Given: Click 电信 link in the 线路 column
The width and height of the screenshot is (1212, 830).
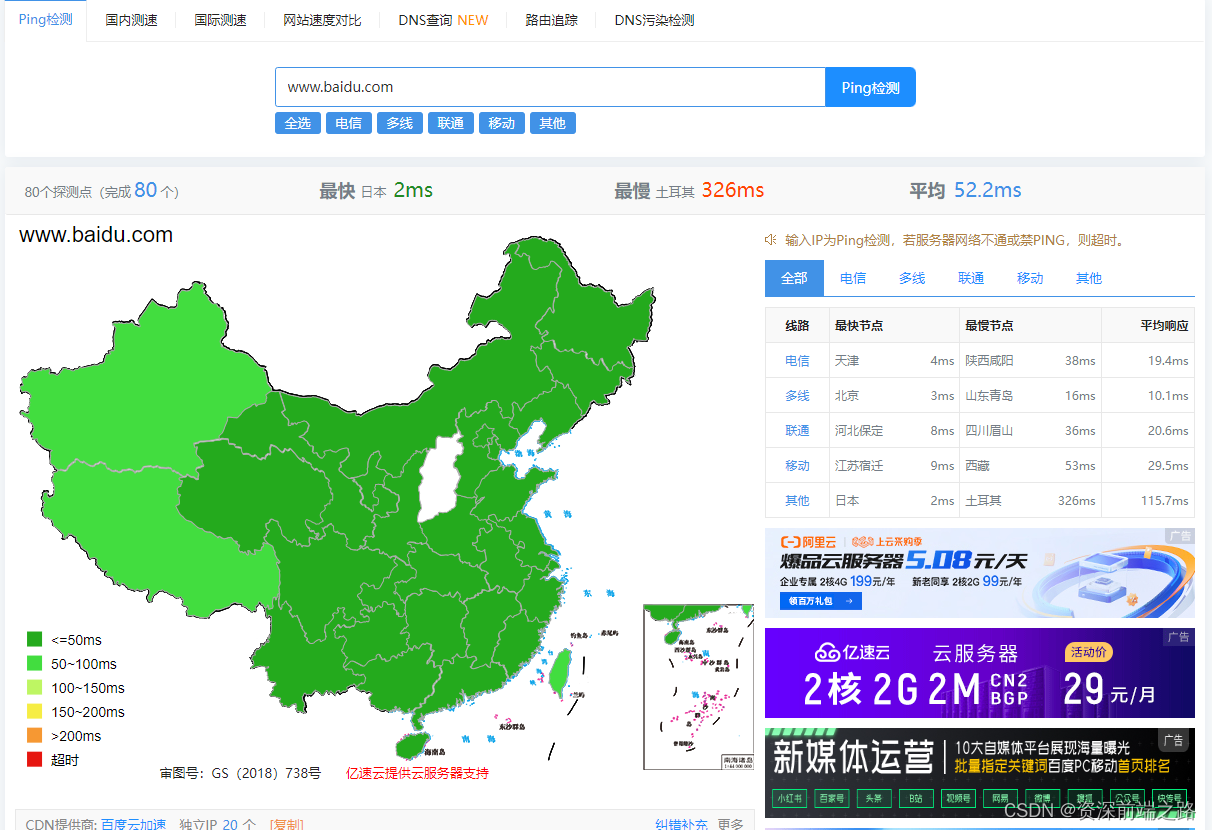Looking at the screenshot, I should [x=797, y=360].
